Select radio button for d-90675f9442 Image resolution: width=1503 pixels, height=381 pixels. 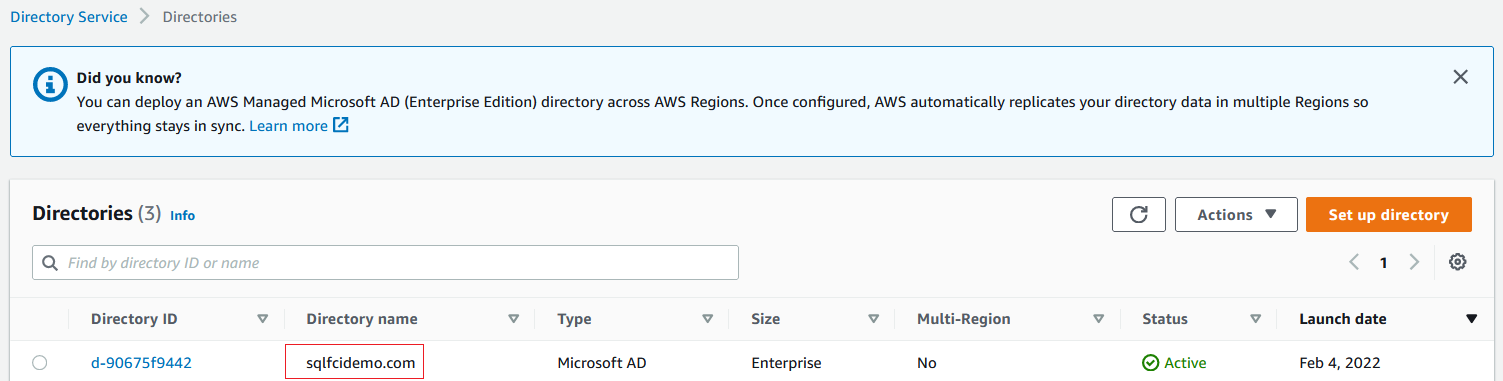coord(40,363)
